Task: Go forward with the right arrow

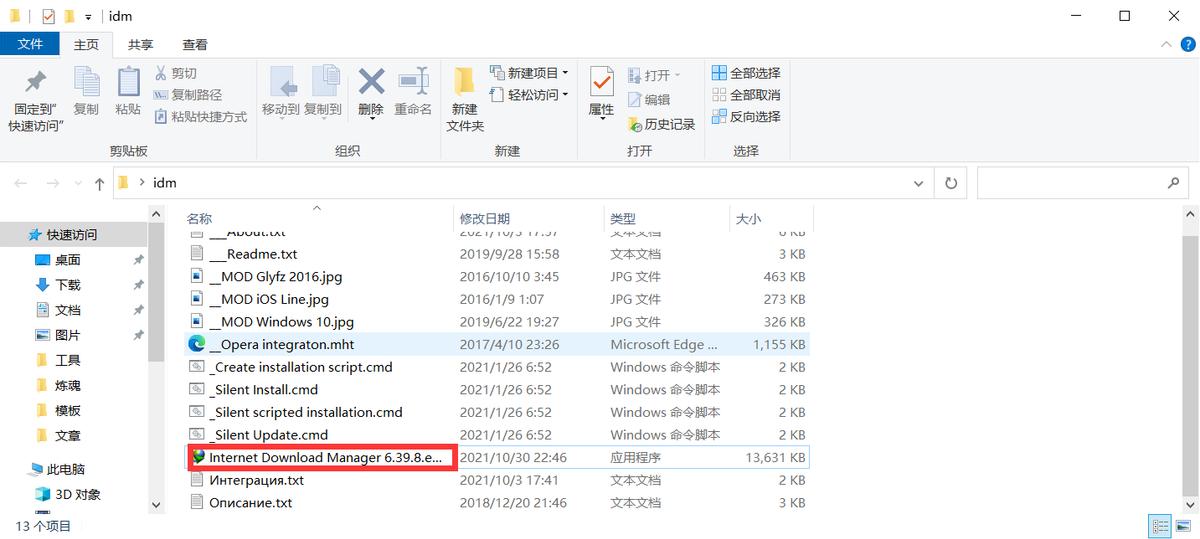Action: pyautogui.click(x=53, y=183)
